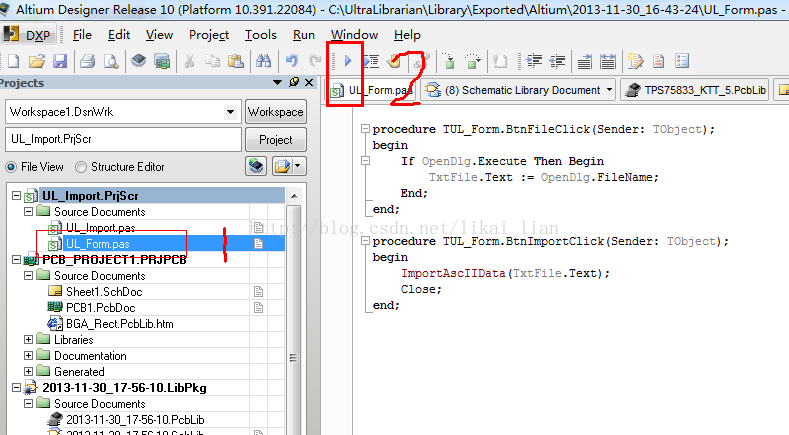The height and width of the screenshot is (435, 789).
Task: Open the Run menu
Action: pyautogui.click(x=304, y=35)
